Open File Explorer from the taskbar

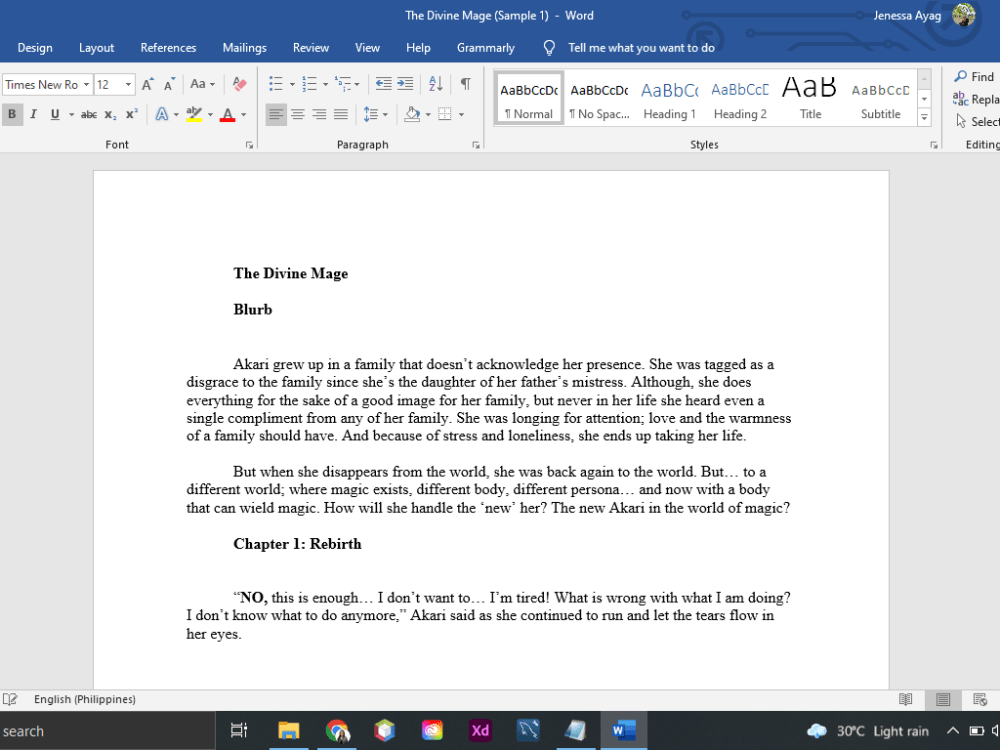coord(289,730)
